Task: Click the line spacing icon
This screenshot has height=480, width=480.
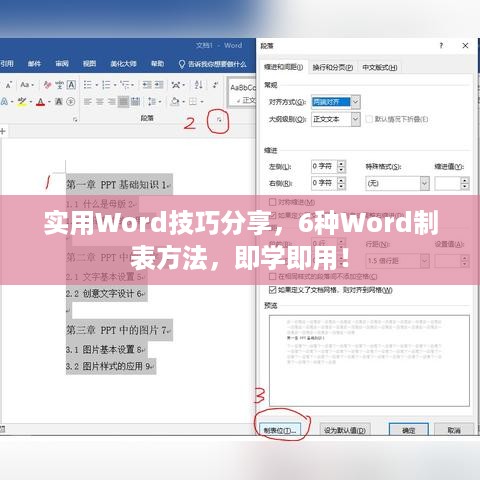Action: pos(152,101)
